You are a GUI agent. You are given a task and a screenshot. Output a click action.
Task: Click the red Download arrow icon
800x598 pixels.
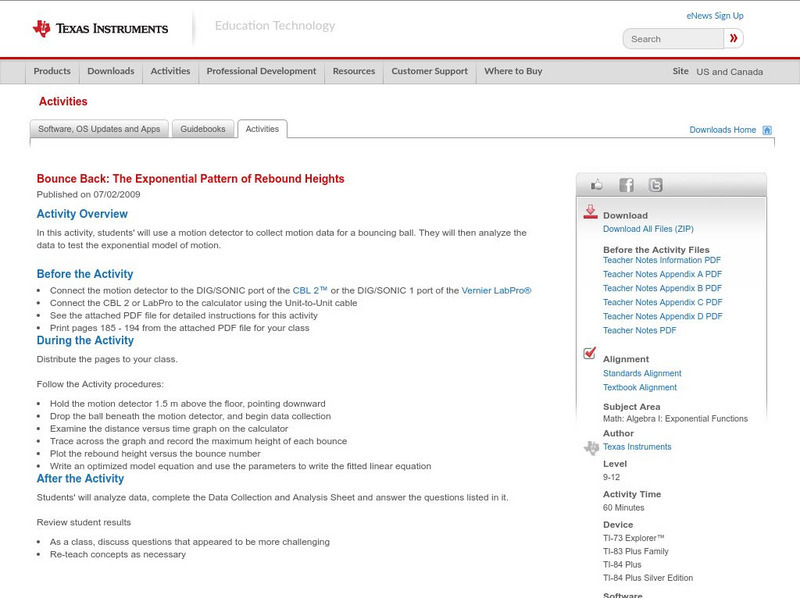coord(590,212)
